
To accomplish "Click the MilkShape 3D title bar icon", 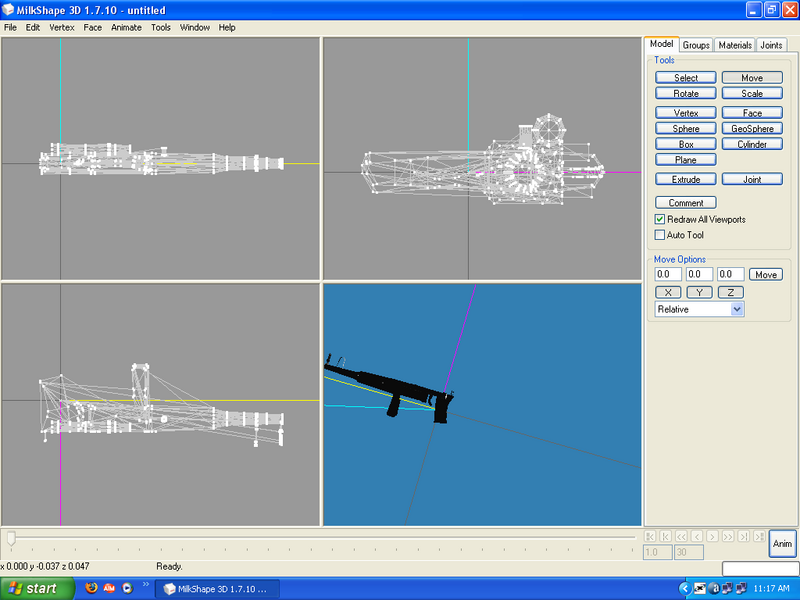I will pyautogui.click(x=8, y=10).
